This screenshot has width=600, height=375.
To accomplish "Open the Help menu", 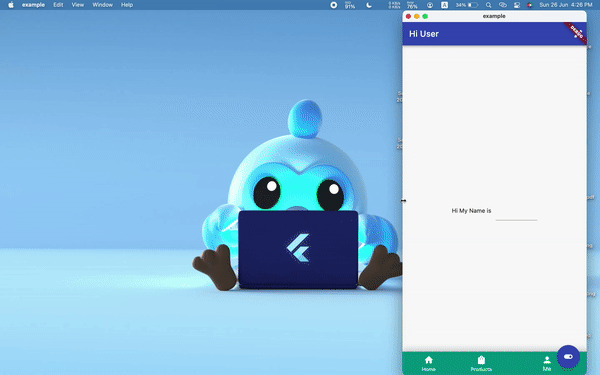I will click(x=127, y=5).
